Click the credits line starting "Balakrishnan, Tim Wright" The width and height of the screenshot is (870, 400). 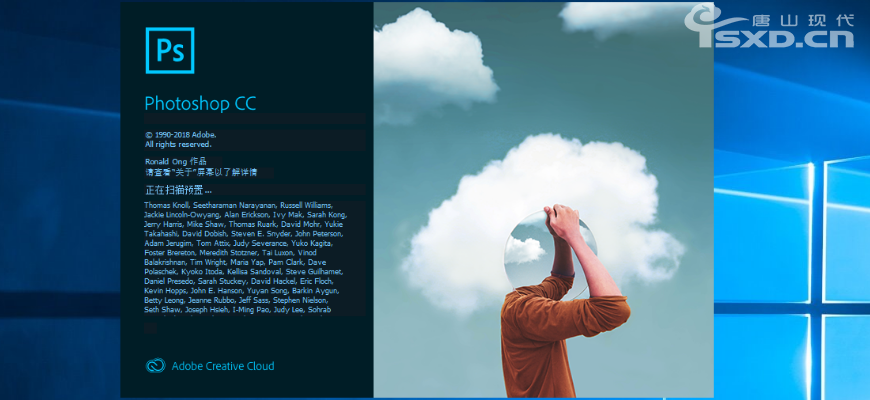pos(235,262)
